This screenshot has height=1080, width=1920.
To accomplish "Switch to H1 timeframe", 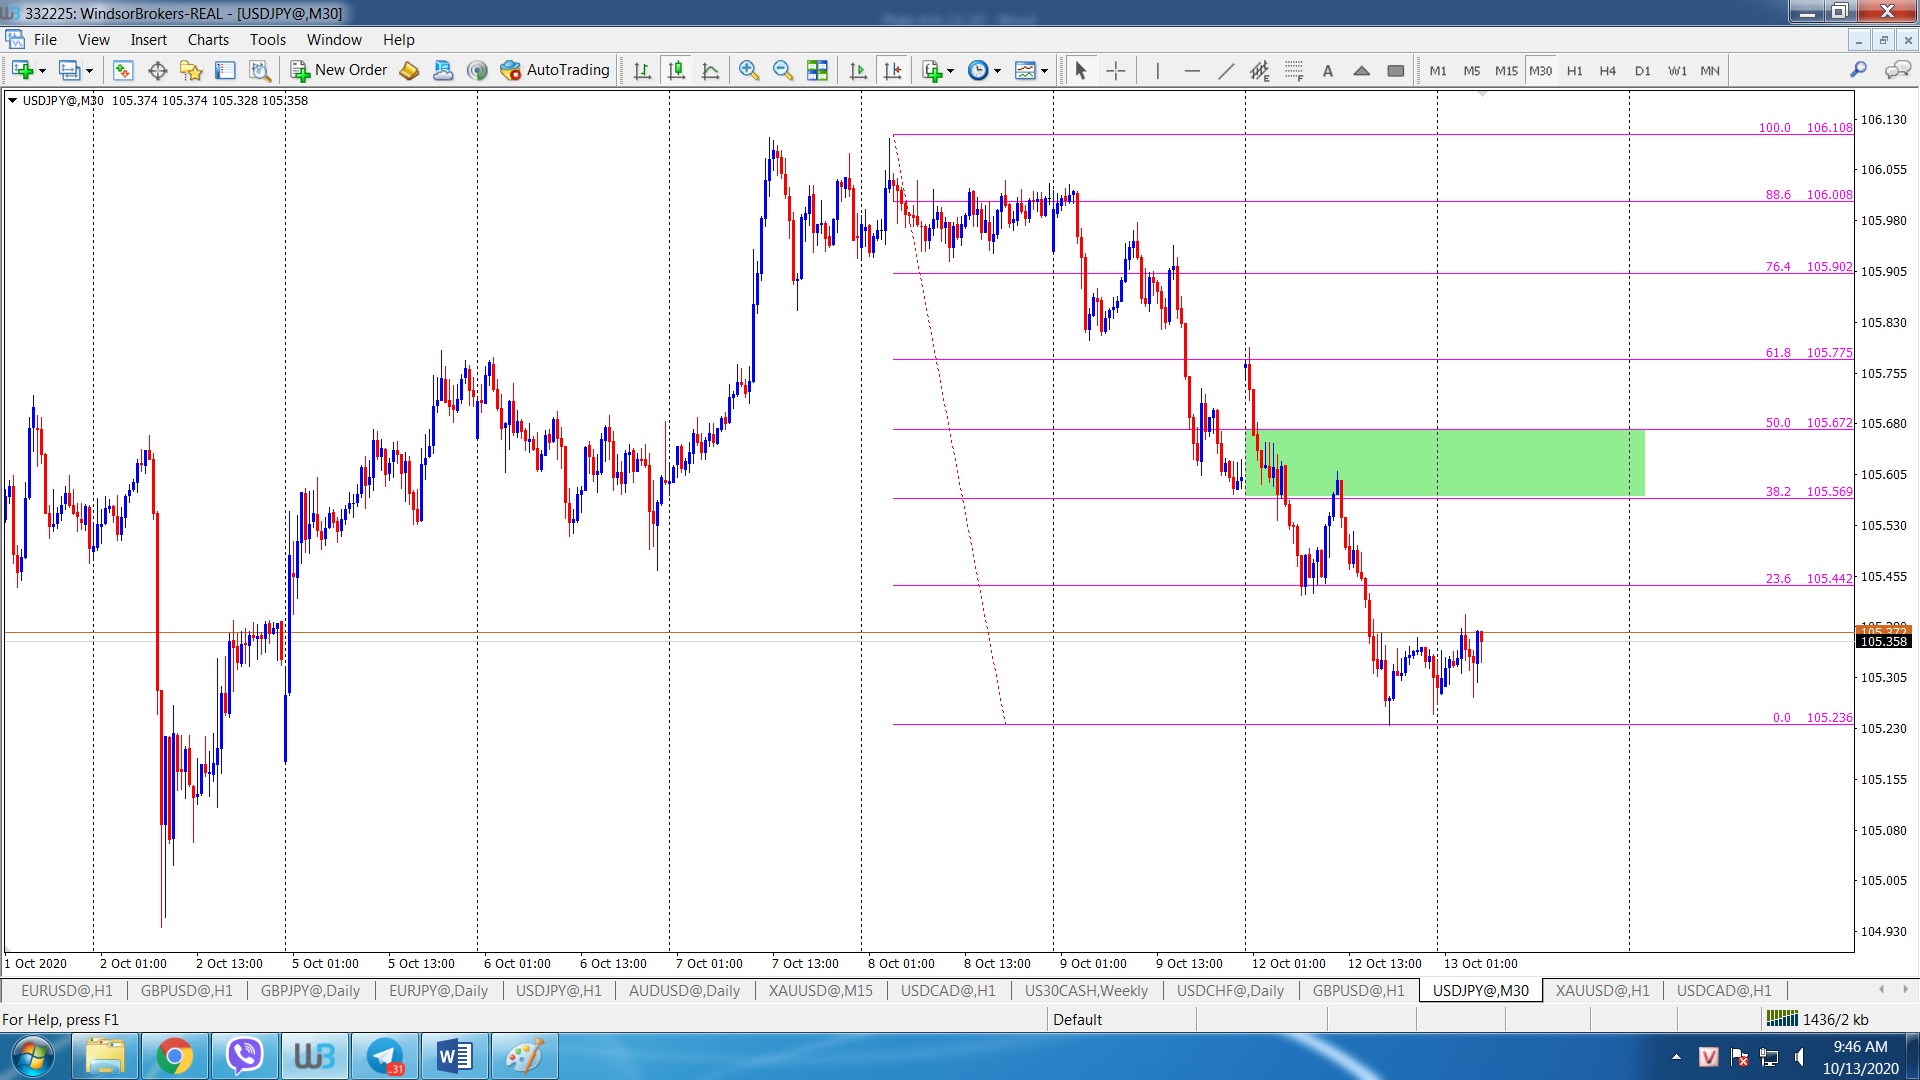I will (x=1574, y=71).
